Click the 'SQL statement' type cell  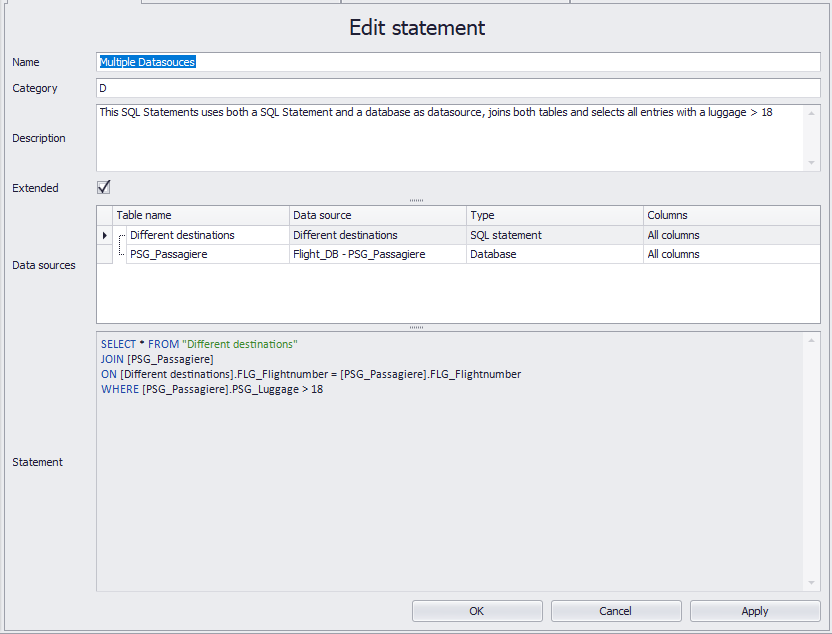click(x=554, y=235)
